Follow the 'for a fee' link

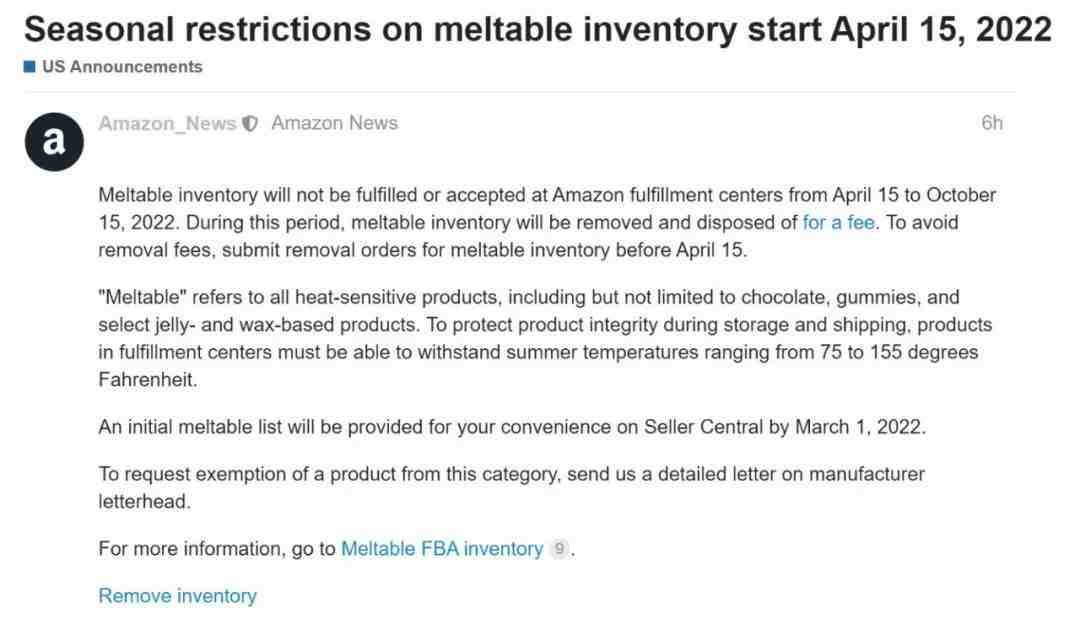click(x=838, y=222)
